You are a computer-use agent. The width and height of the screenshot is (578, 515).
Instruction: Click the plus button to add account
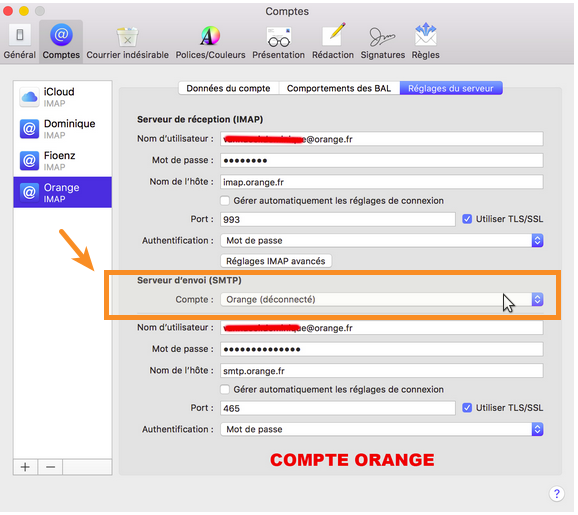[x=25, y=467]
